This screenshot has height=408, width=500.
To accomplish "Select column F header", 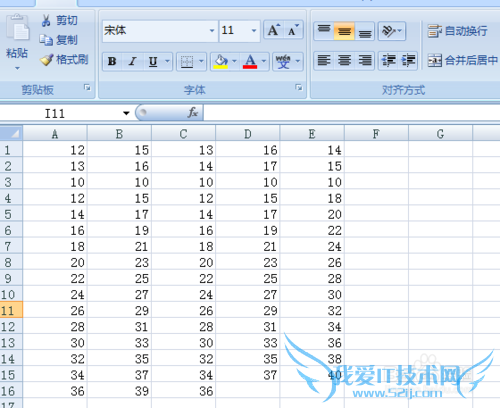I will coord(376,134).
